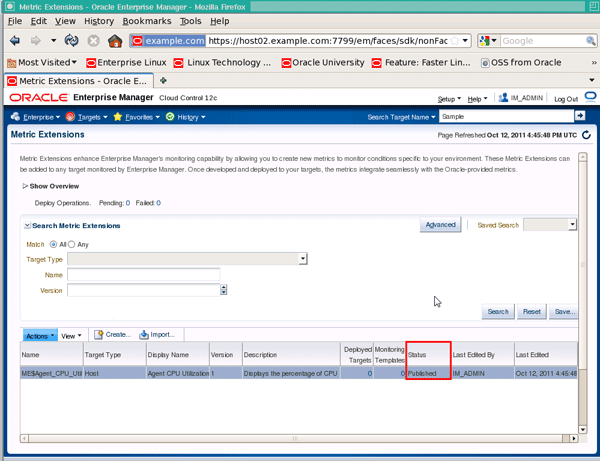Open the Actions dropdown menu

(x=40, y=336)
